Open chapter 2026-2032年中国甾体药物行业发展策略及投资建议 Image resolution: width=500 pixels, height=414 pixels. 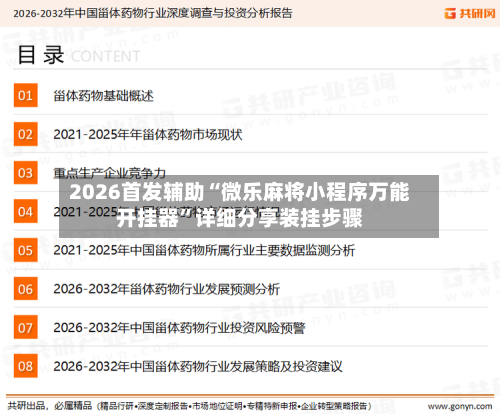(198, 366)
